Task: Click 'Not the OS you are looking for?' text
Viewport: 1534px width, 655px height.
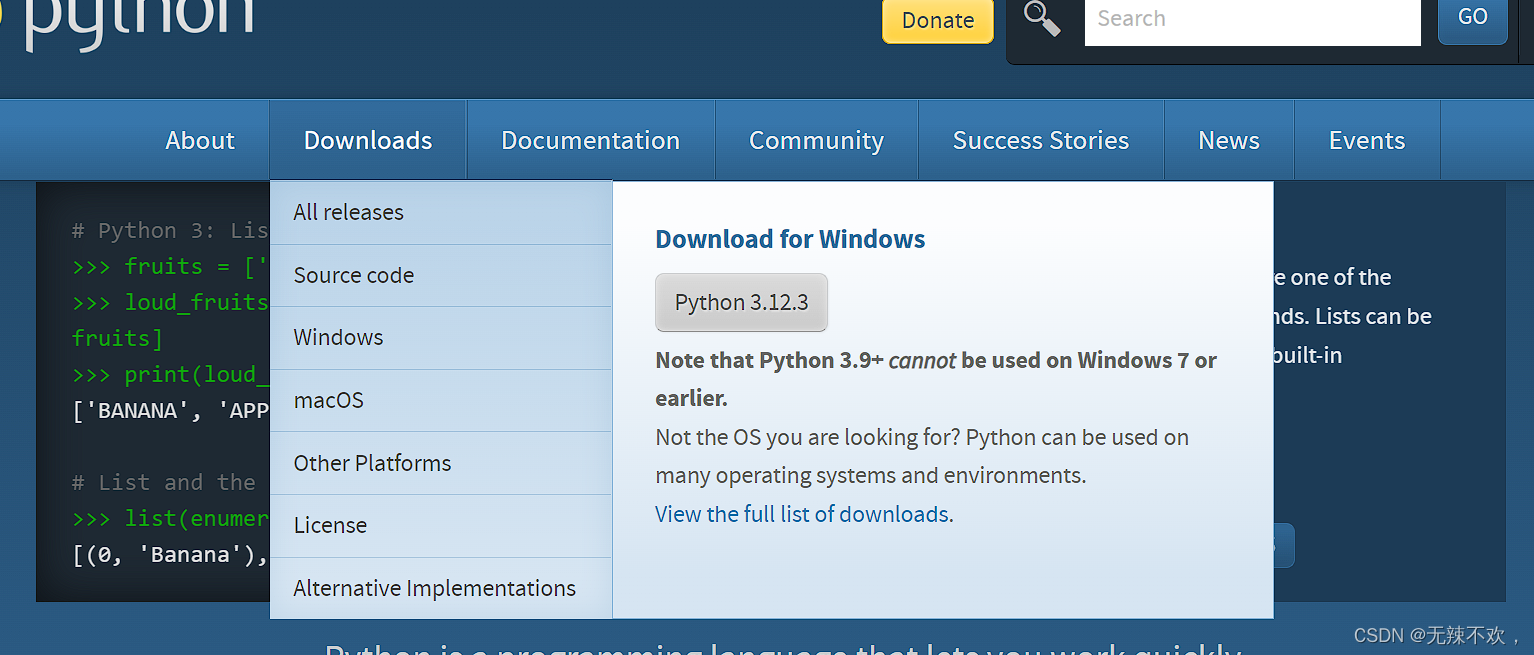Action: tap(807, 437)
